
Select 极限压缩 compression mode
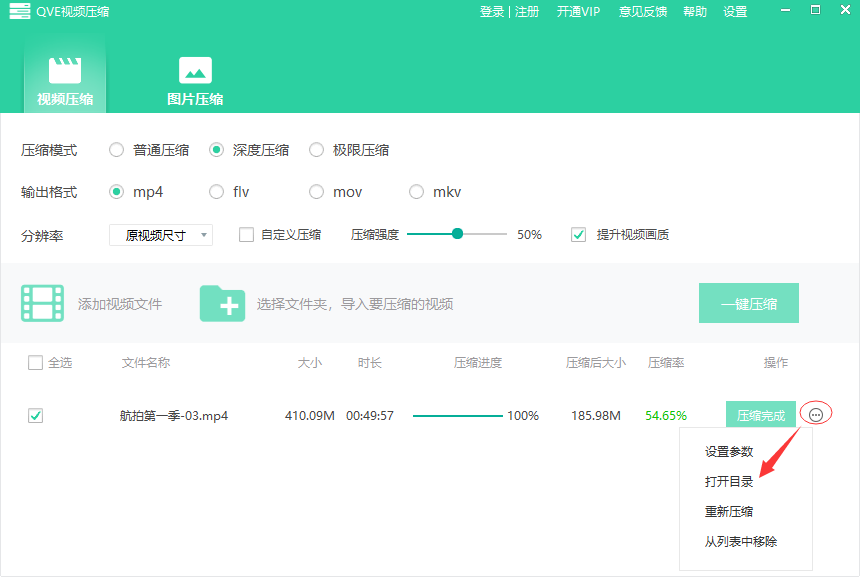click(316, 150)
